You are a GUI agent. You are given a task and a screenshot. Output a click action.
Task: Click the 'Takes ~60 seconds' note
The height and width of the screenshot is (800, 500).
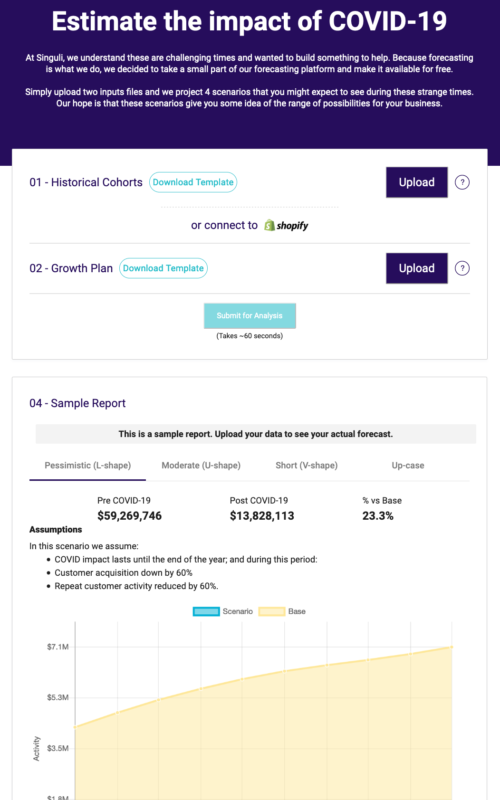[x=249, y=336]
